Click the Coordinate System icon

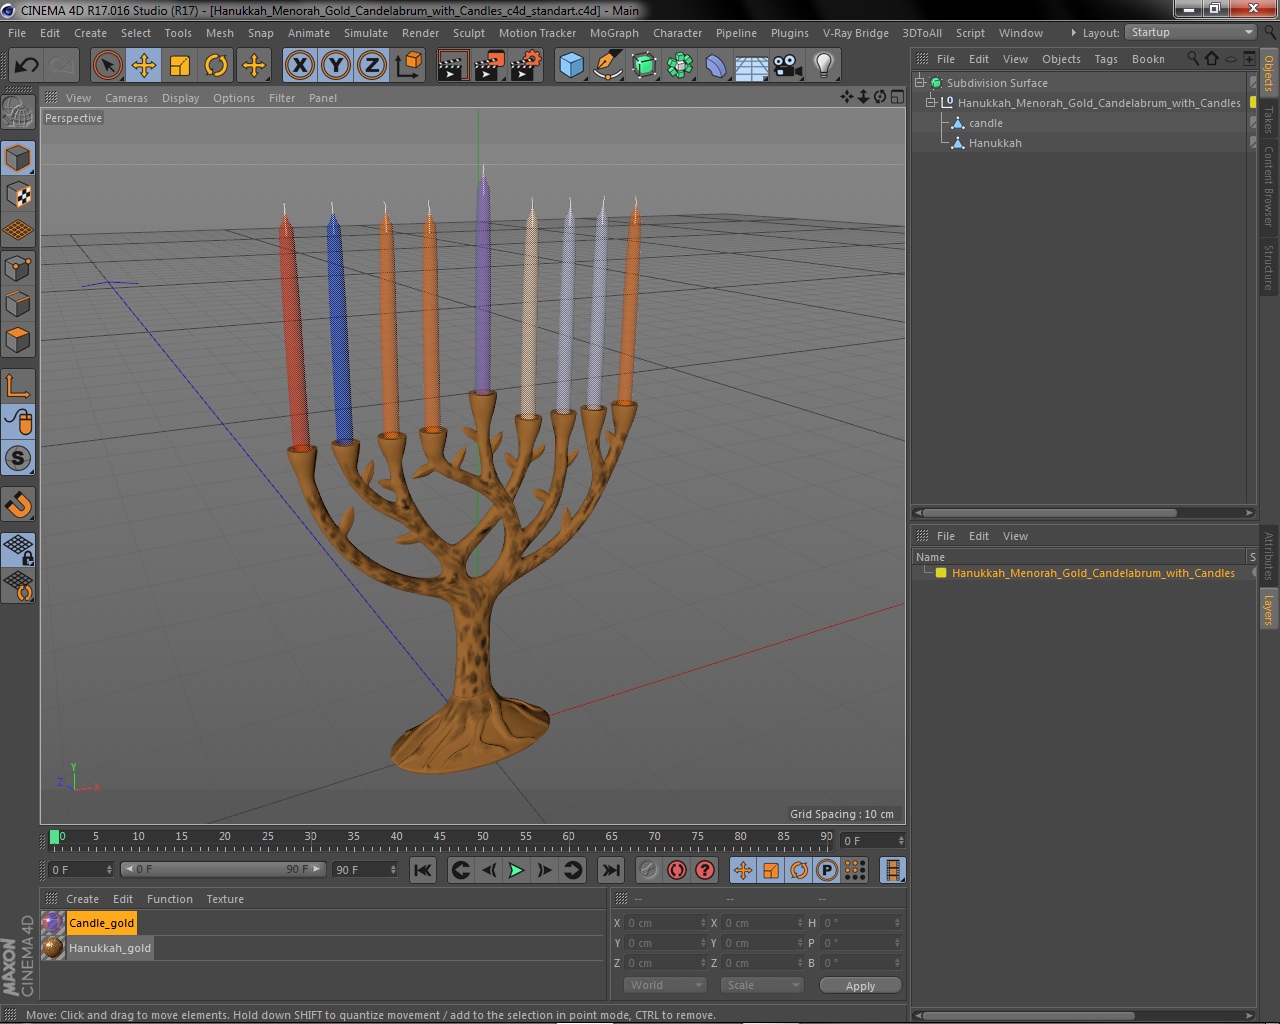(x=408, y=66)
